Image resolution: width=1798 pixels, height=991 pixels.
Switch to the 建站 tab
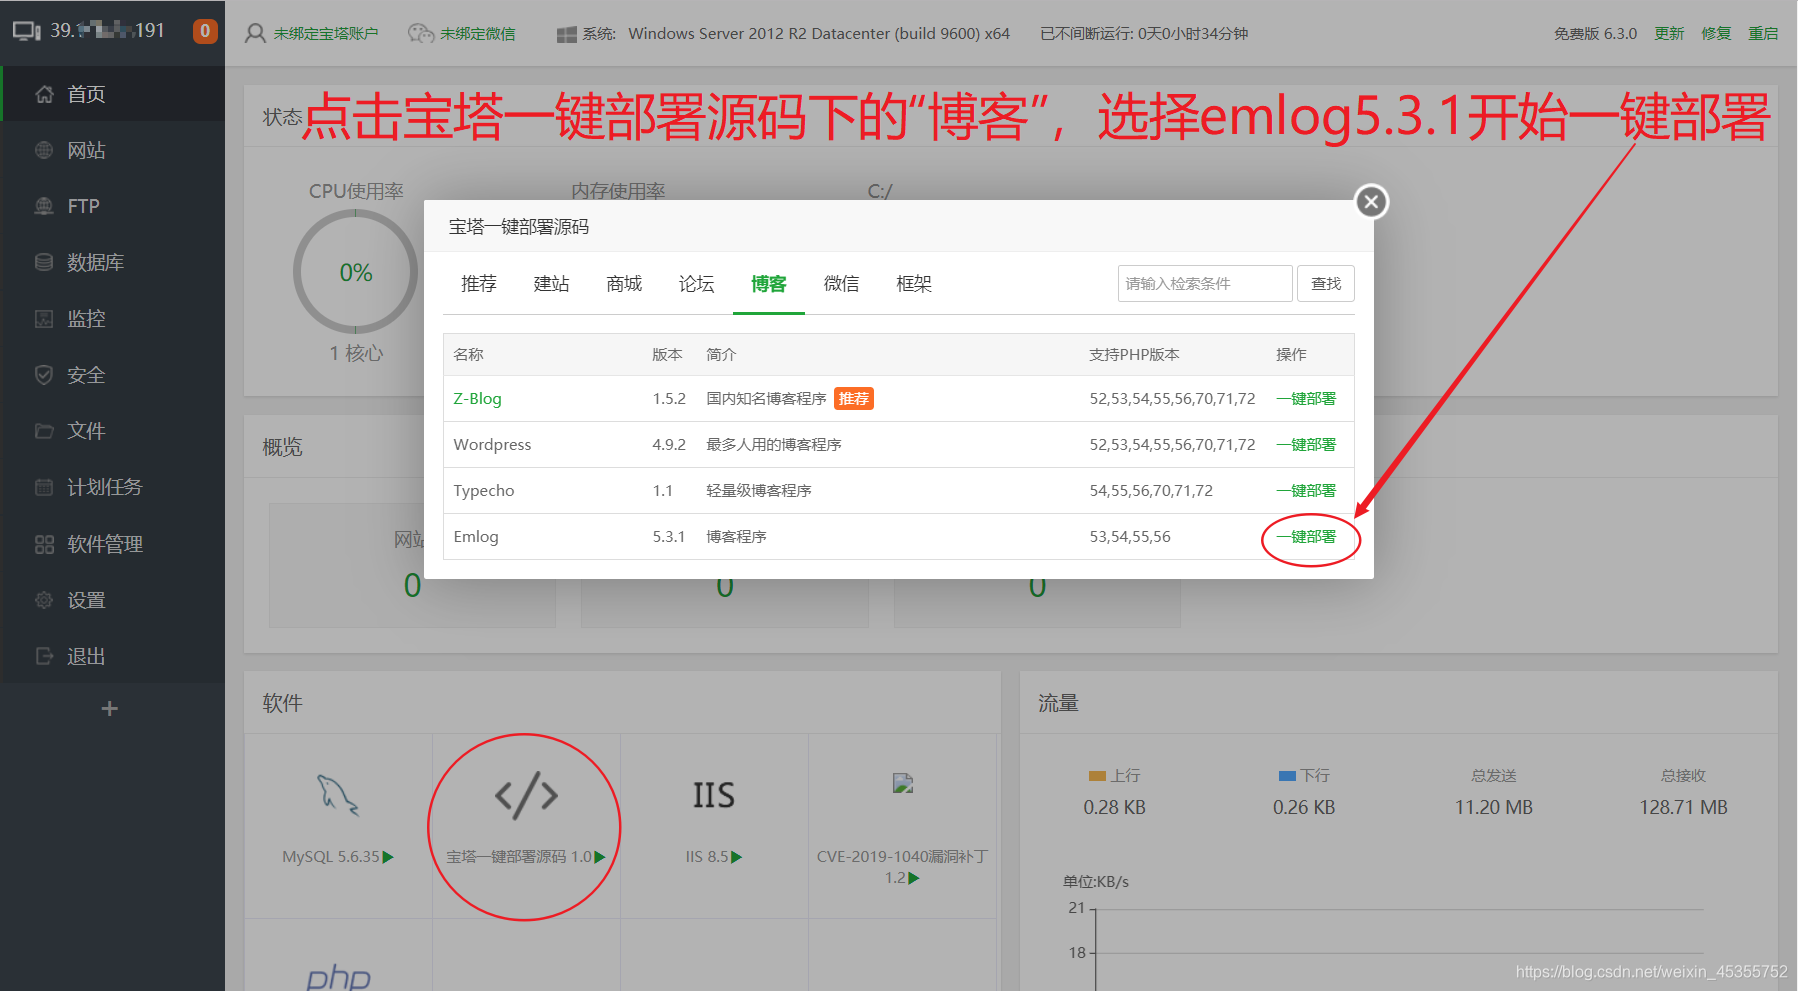551,284
